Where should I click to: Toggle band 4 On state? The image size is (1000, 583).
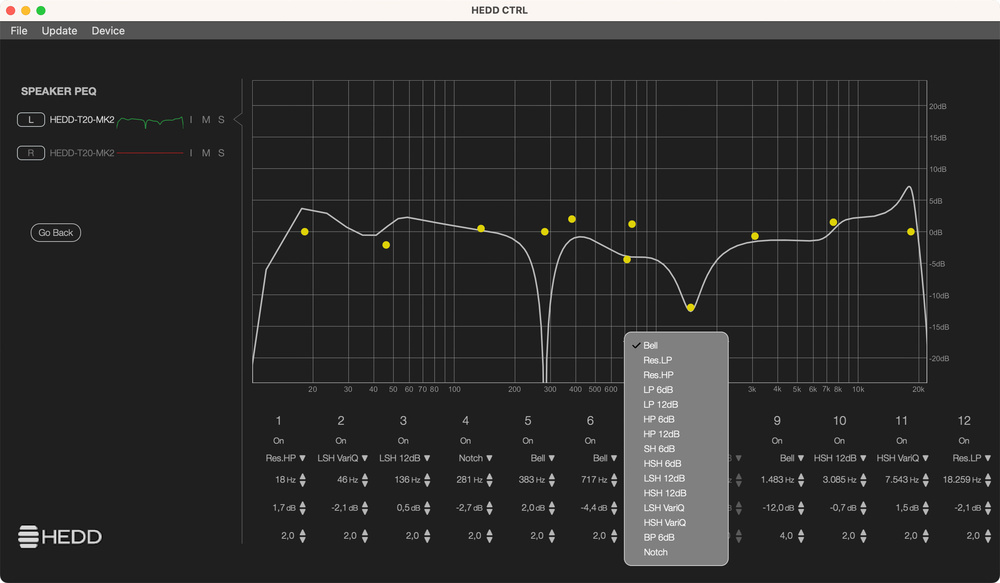pos(466,441)
